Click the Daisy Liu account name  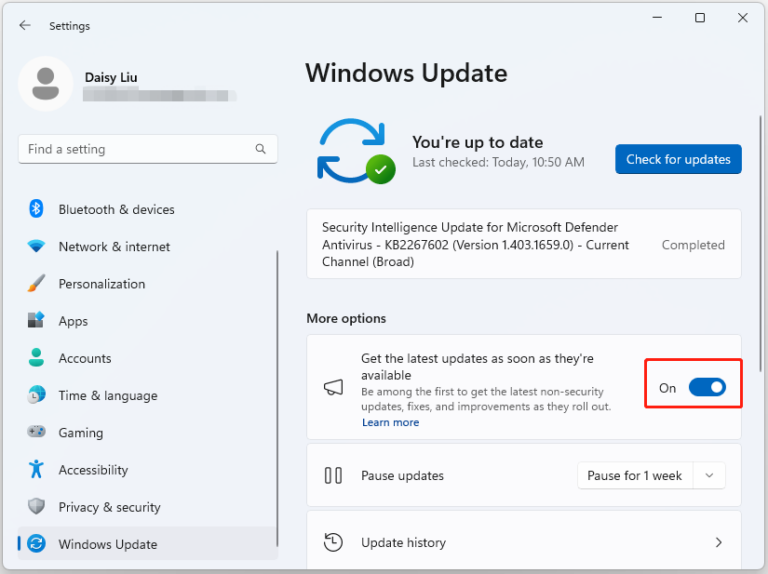111,77
